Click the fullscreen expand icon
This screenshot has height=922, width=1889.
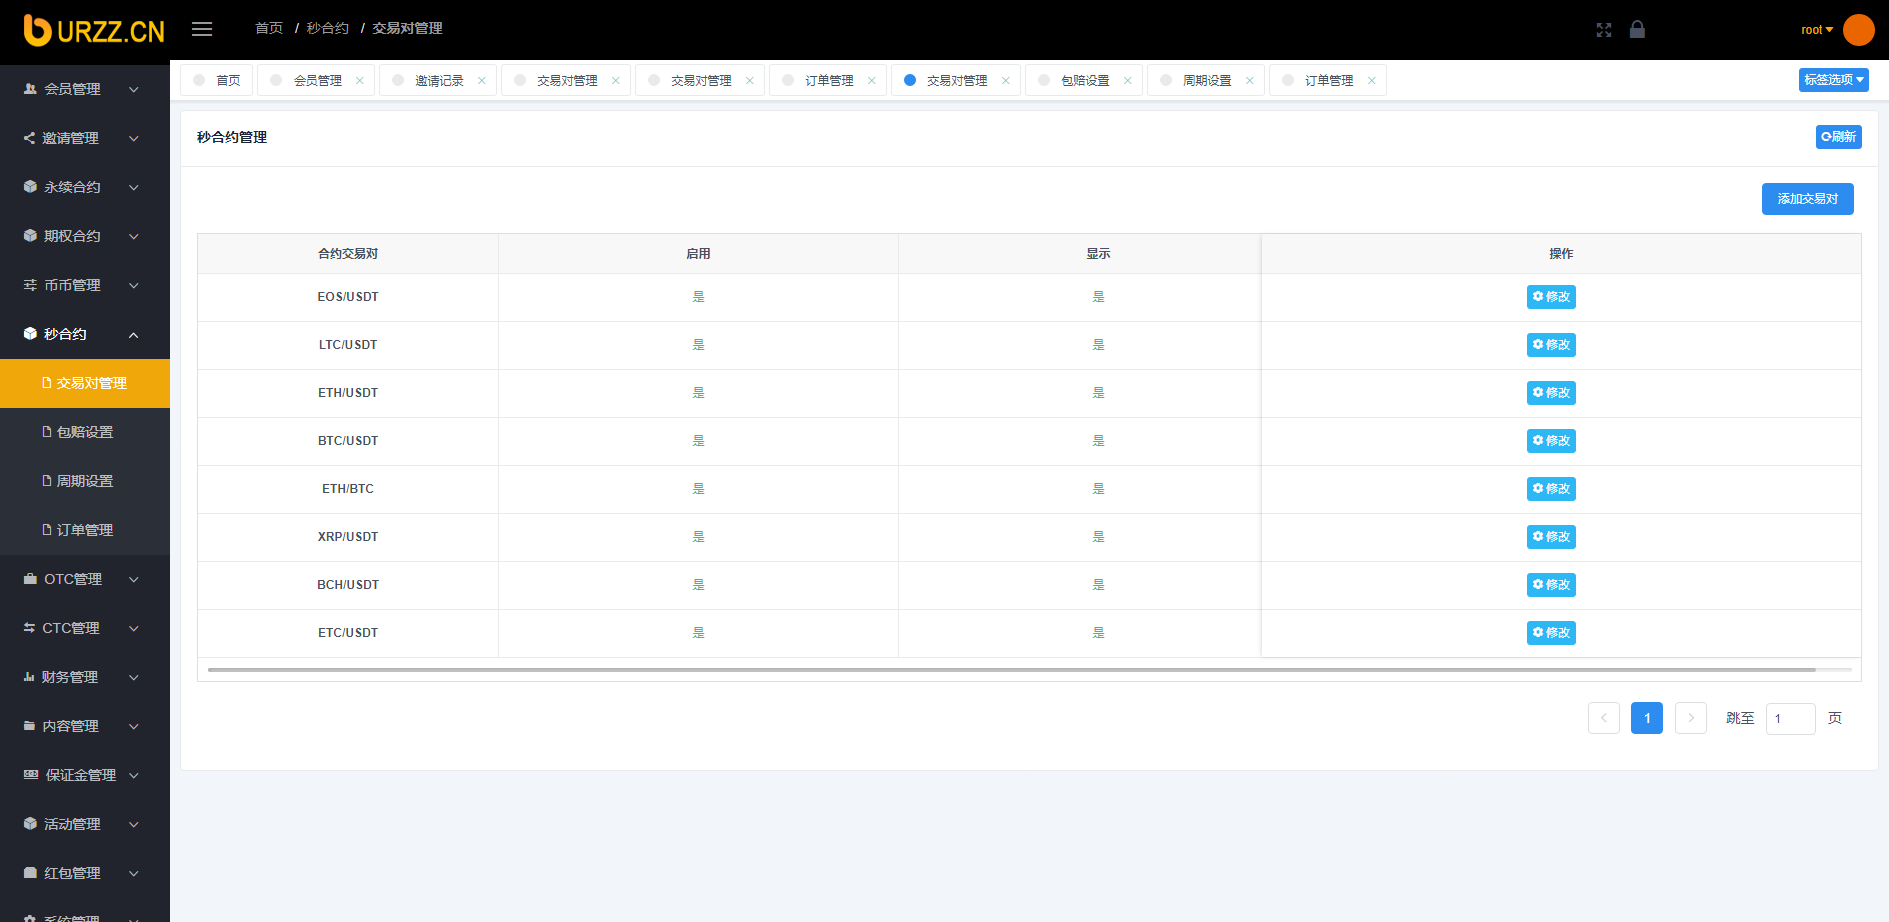point(1604,30)
